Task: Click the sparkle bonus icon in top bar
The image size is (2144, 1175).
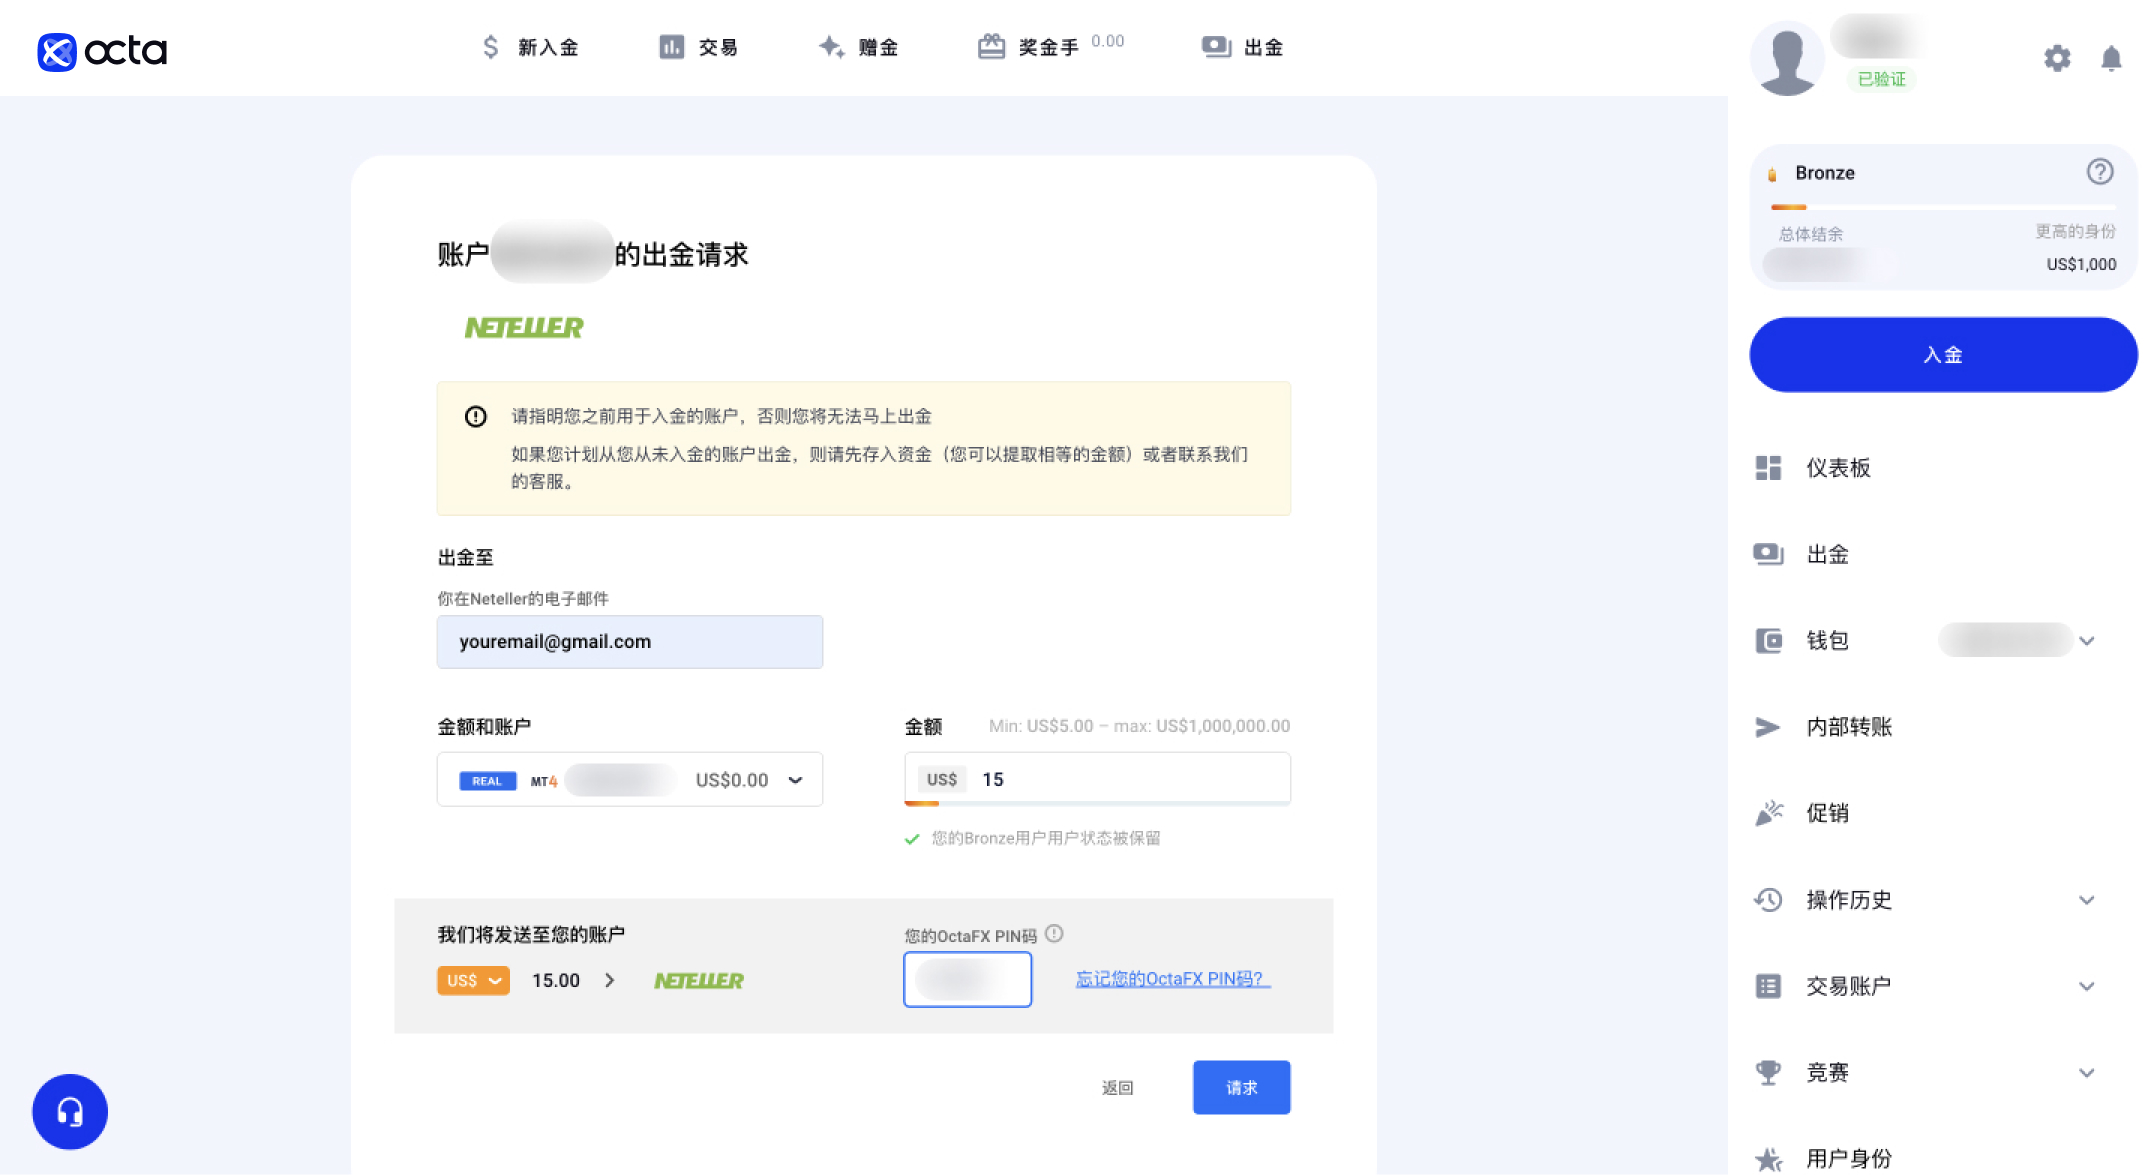Action: [x=831, y=46]
